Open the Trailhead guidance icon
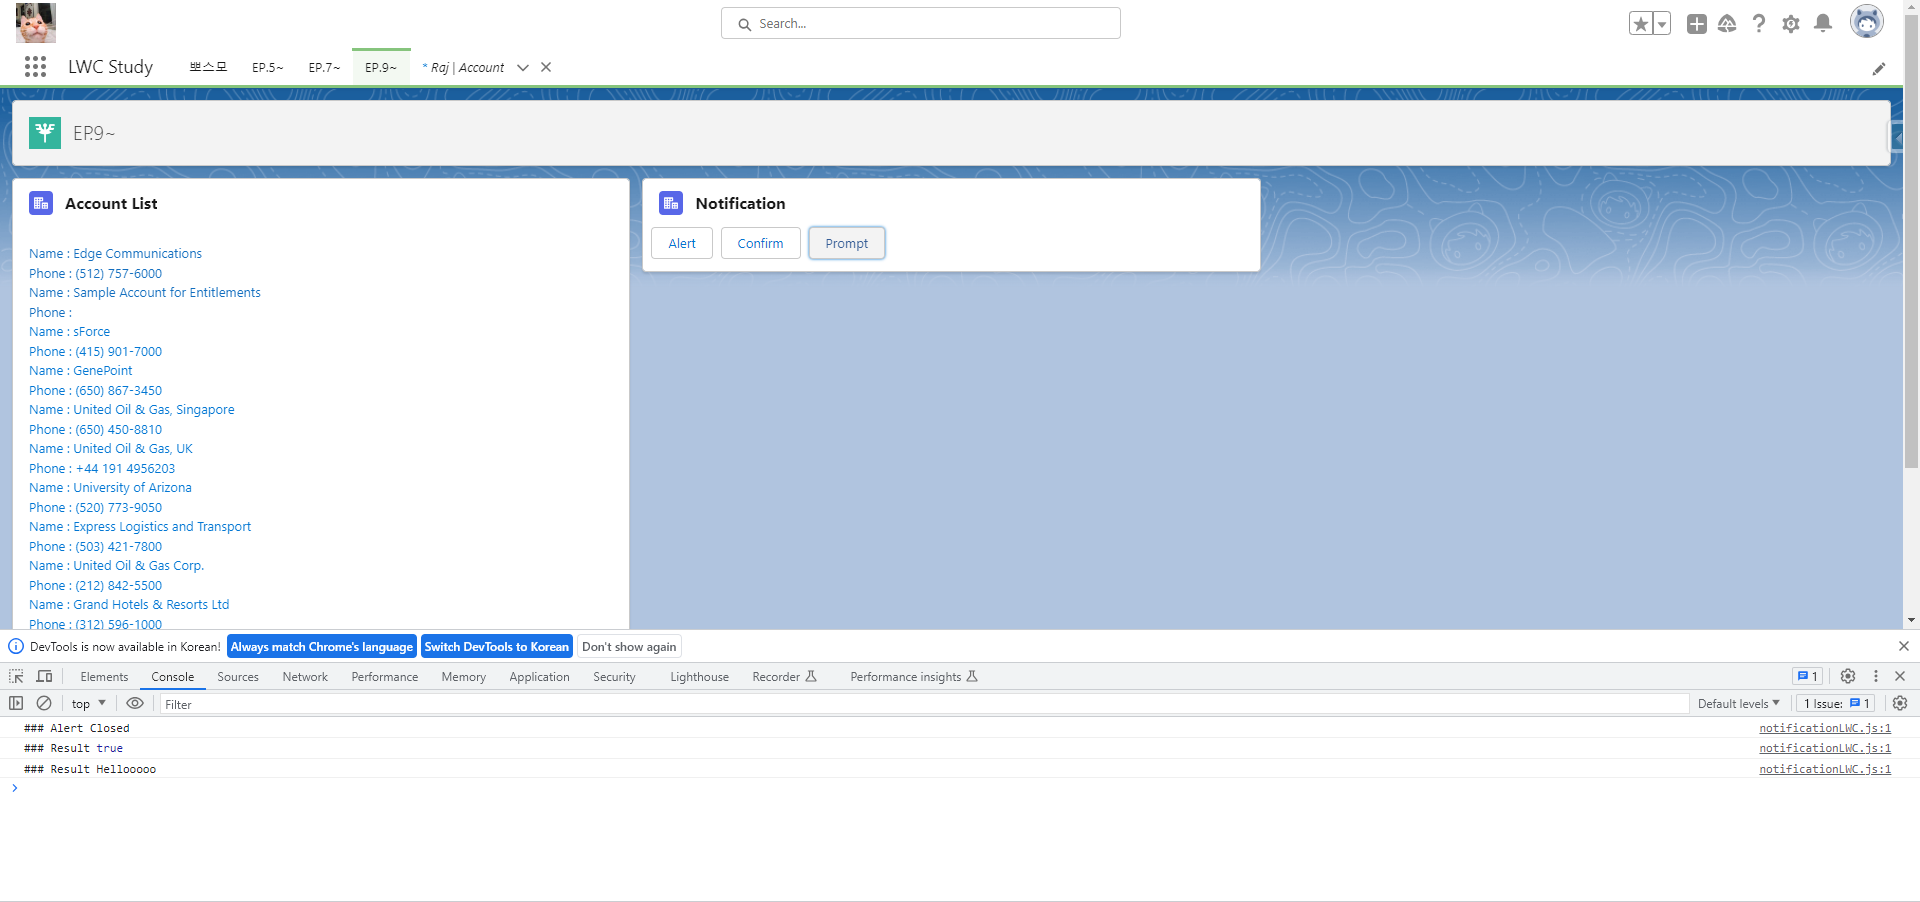The height and width of the screenshot is (902, 1920). tap(1727, 24)
